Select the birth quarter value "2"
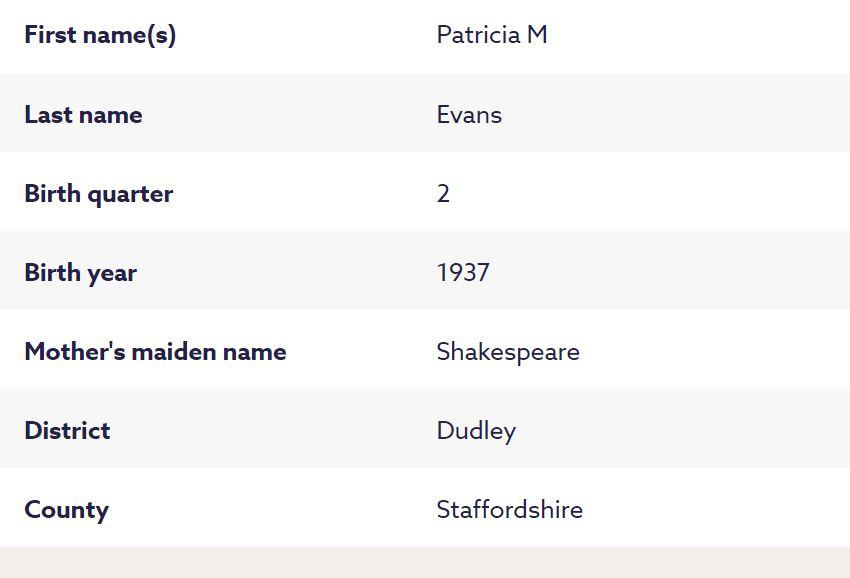 point(443,194)
